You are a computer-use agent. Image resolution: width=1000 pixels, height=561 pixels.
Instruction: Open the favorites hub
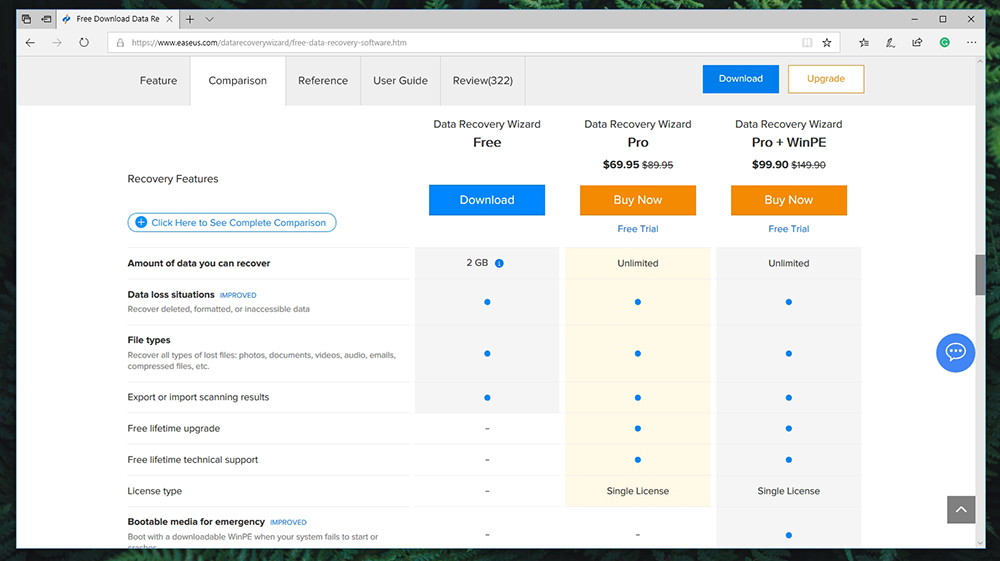click(864, 43)
